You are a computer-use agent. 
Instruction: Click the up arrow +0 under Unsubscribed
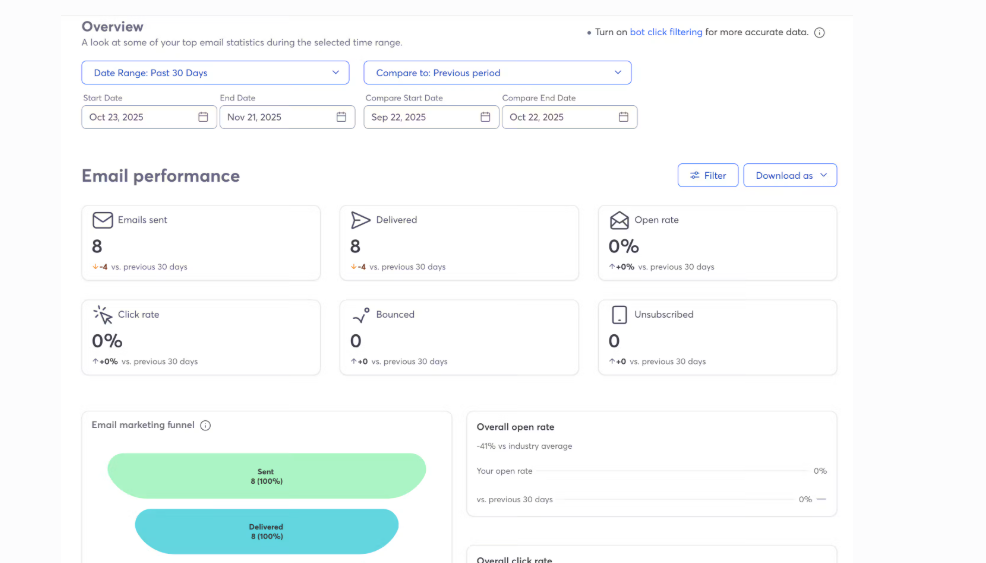click(618, 362)
